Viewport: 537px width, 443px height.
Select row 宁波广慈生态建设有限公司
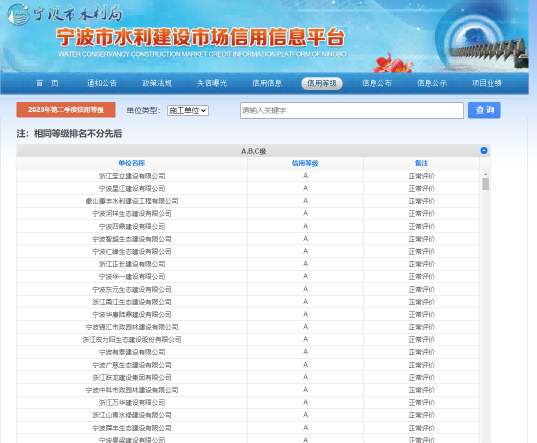coord(248,365)
